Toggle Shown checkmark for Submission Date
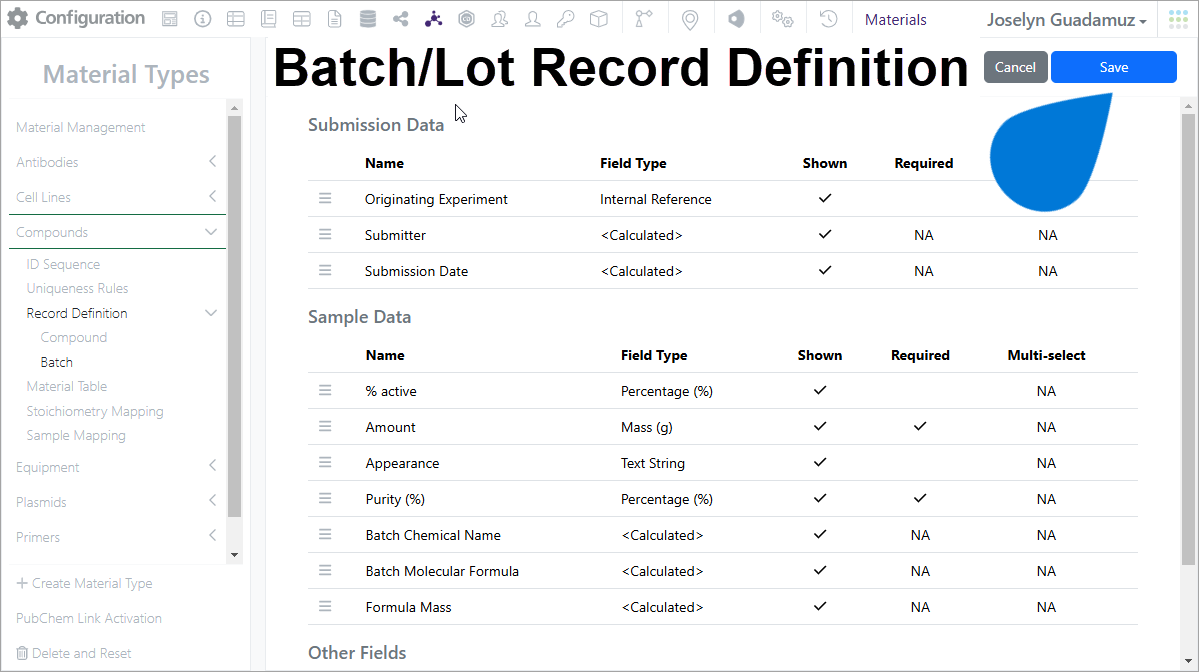This screenshot has height=672, width=1199. 824,270
